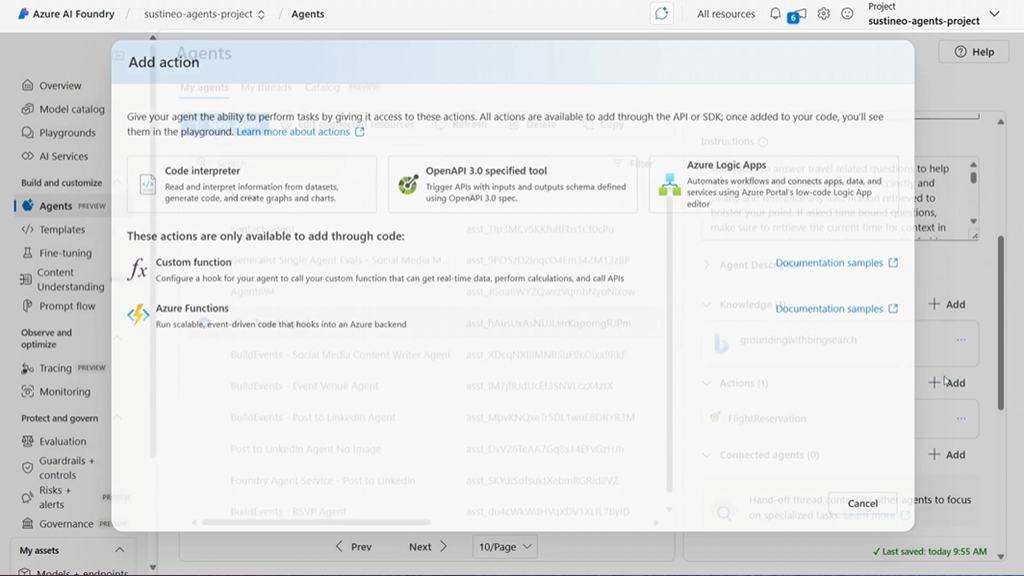The width and height of the screenshot is (1024, 576).
Task: Collapse the Knowledge section chevron
Action: [x=707, y=304]
